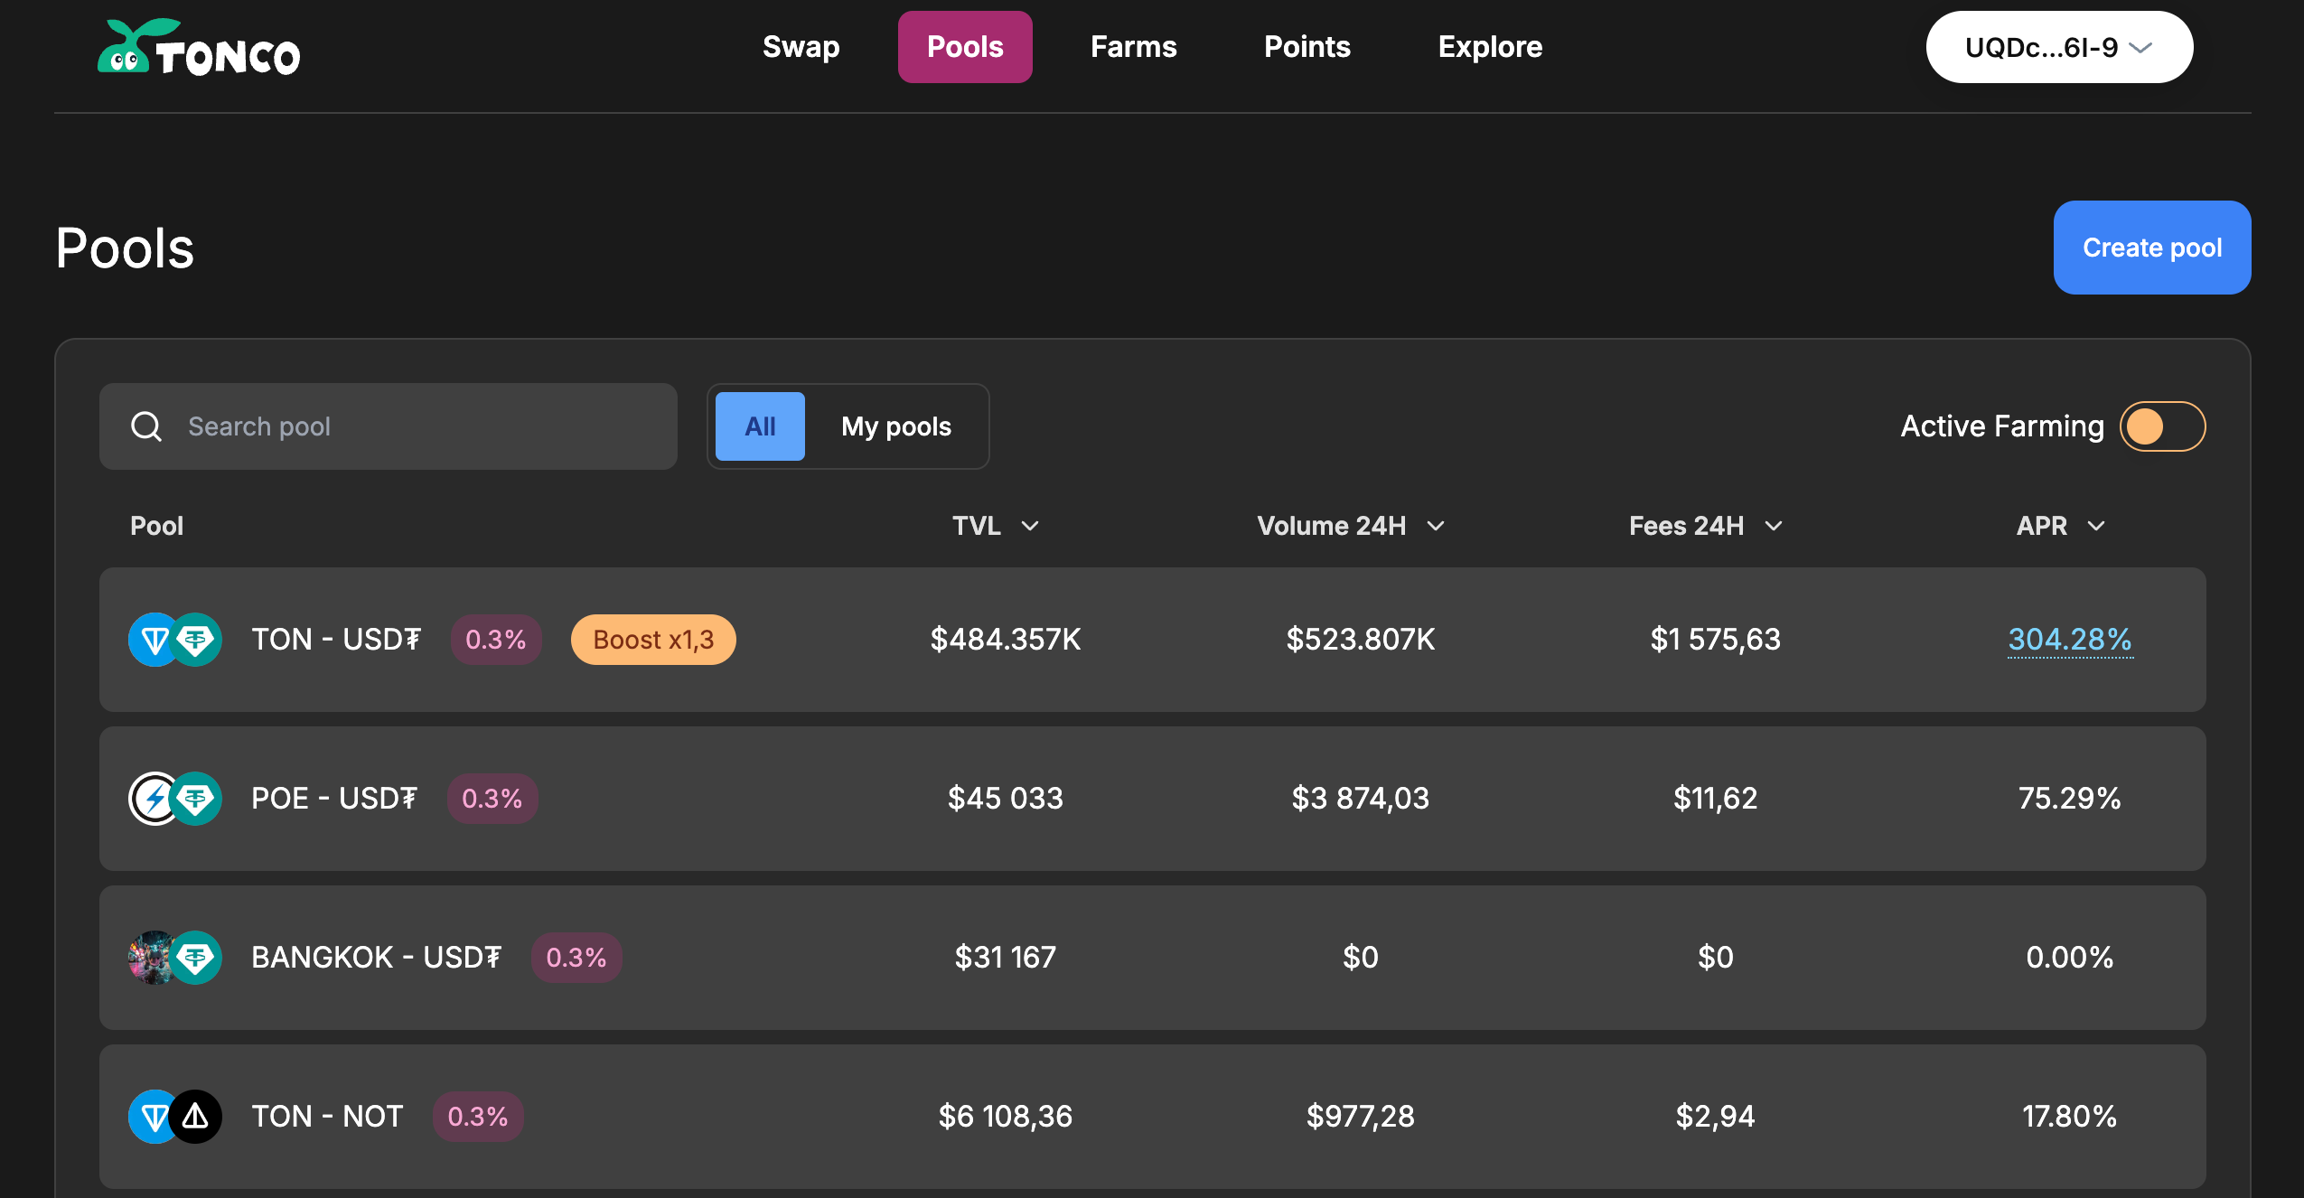
Task: Switch filter to My pools
Action: [x=895, y=426]
